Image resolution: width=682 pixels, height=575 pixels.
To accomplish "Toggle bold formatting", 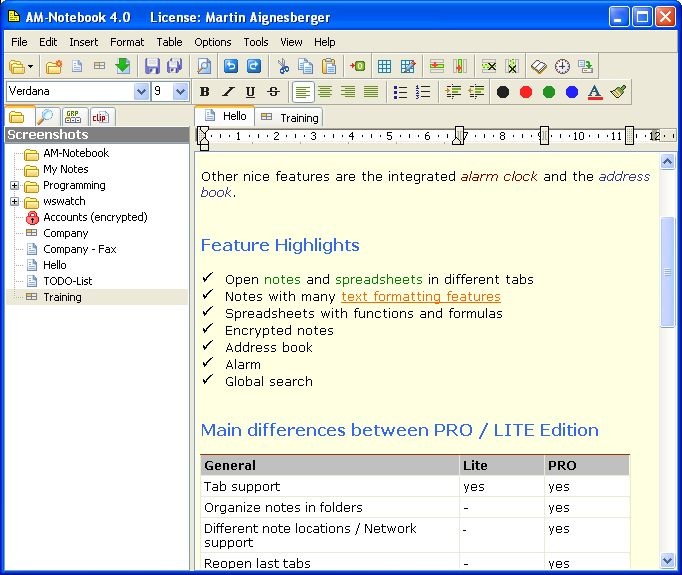I will click(205, 92).
